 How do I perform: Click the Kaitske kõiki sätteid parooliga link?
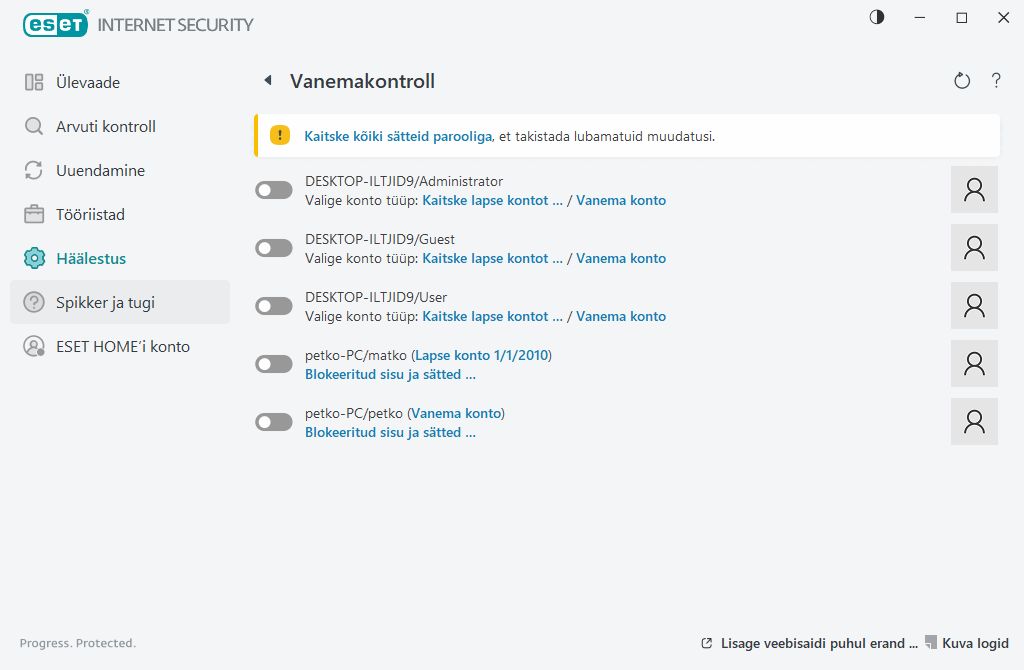click(398, 136)
